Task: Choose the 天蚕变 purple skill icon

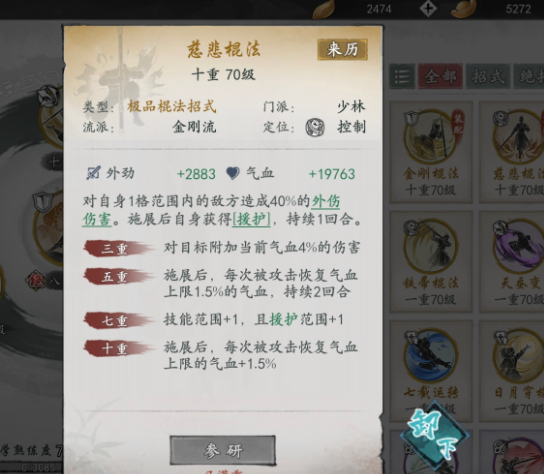Action: pyautogui.click(x=519, y=247)
